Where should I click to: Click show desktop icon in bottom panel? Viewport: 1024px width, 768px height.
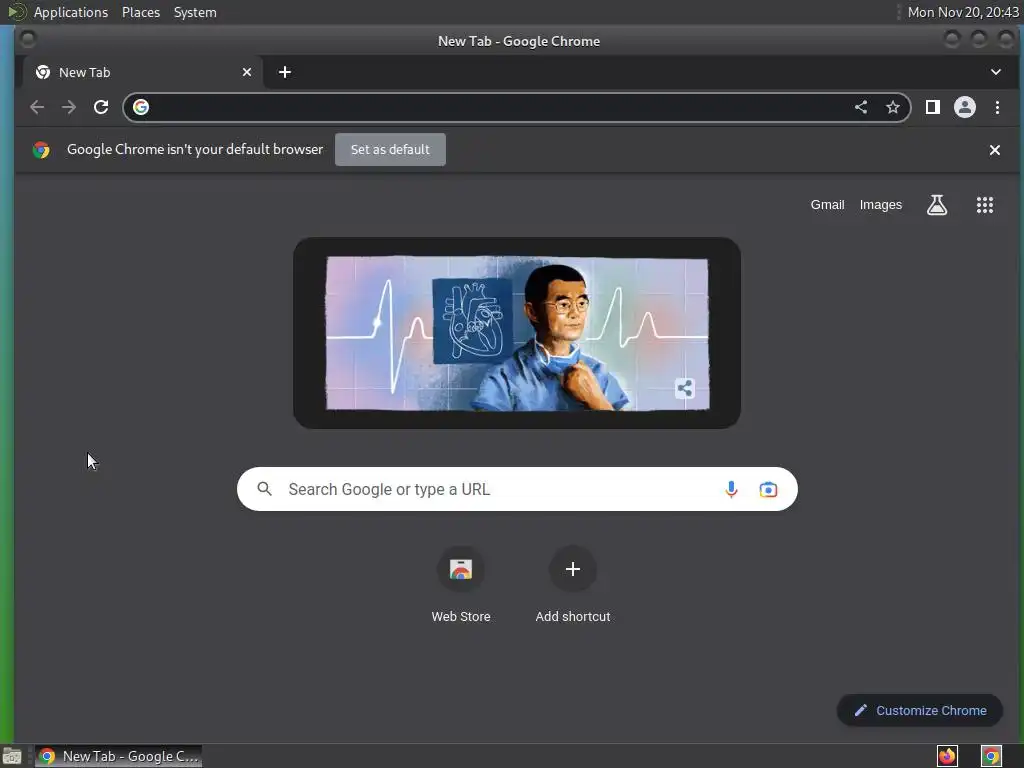coord(12,757)
